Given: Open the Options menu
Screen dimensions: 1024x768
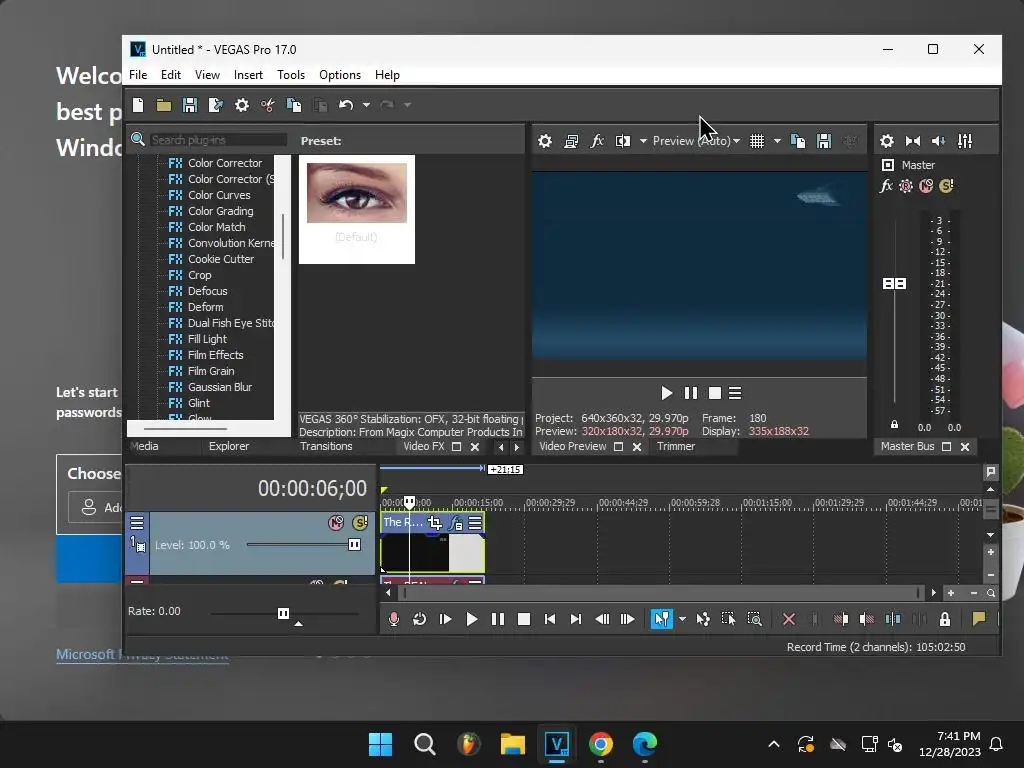Looking at the screenshot, I should click(340, 75).
